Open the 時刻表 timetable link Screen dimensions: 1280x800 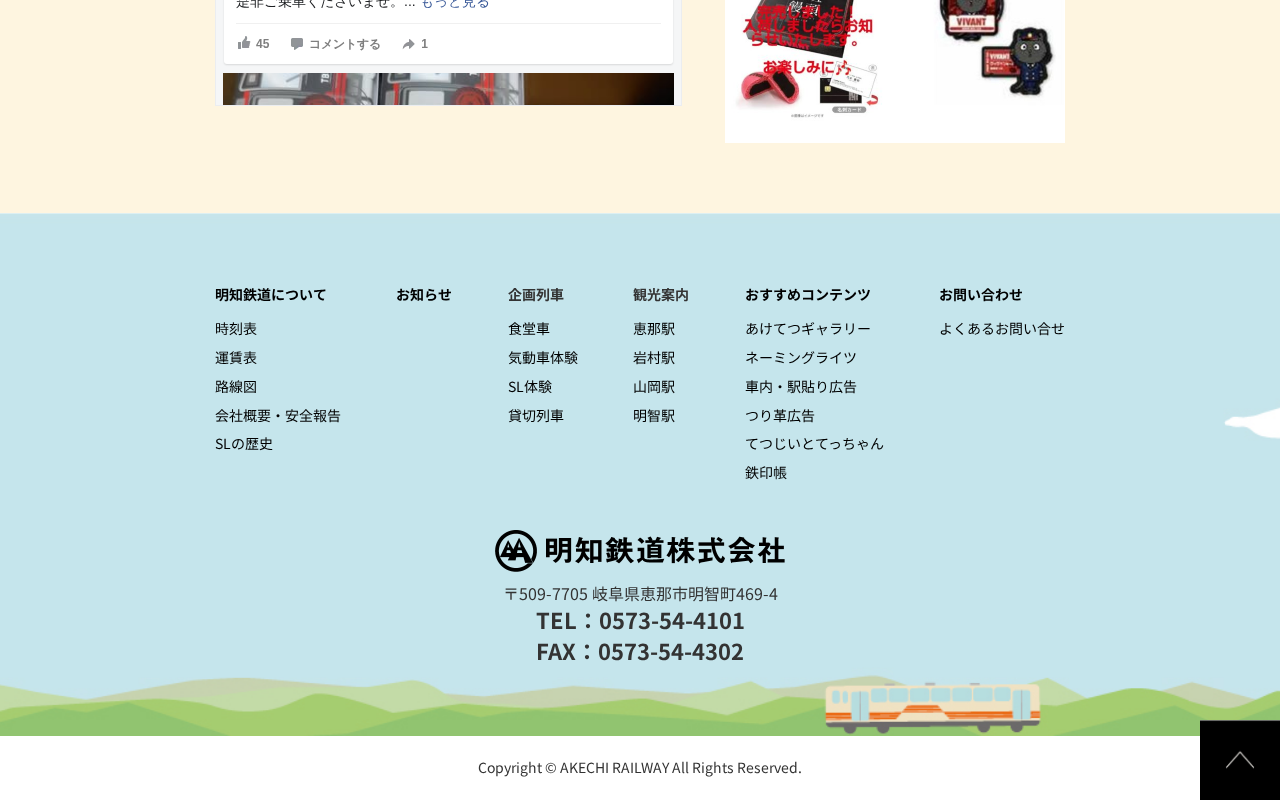236,328
